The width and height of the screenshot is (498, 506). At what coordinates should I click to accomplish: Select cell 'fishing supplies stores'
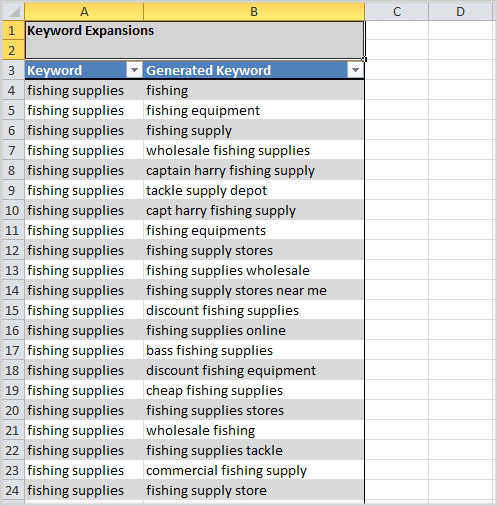(254, 410)
